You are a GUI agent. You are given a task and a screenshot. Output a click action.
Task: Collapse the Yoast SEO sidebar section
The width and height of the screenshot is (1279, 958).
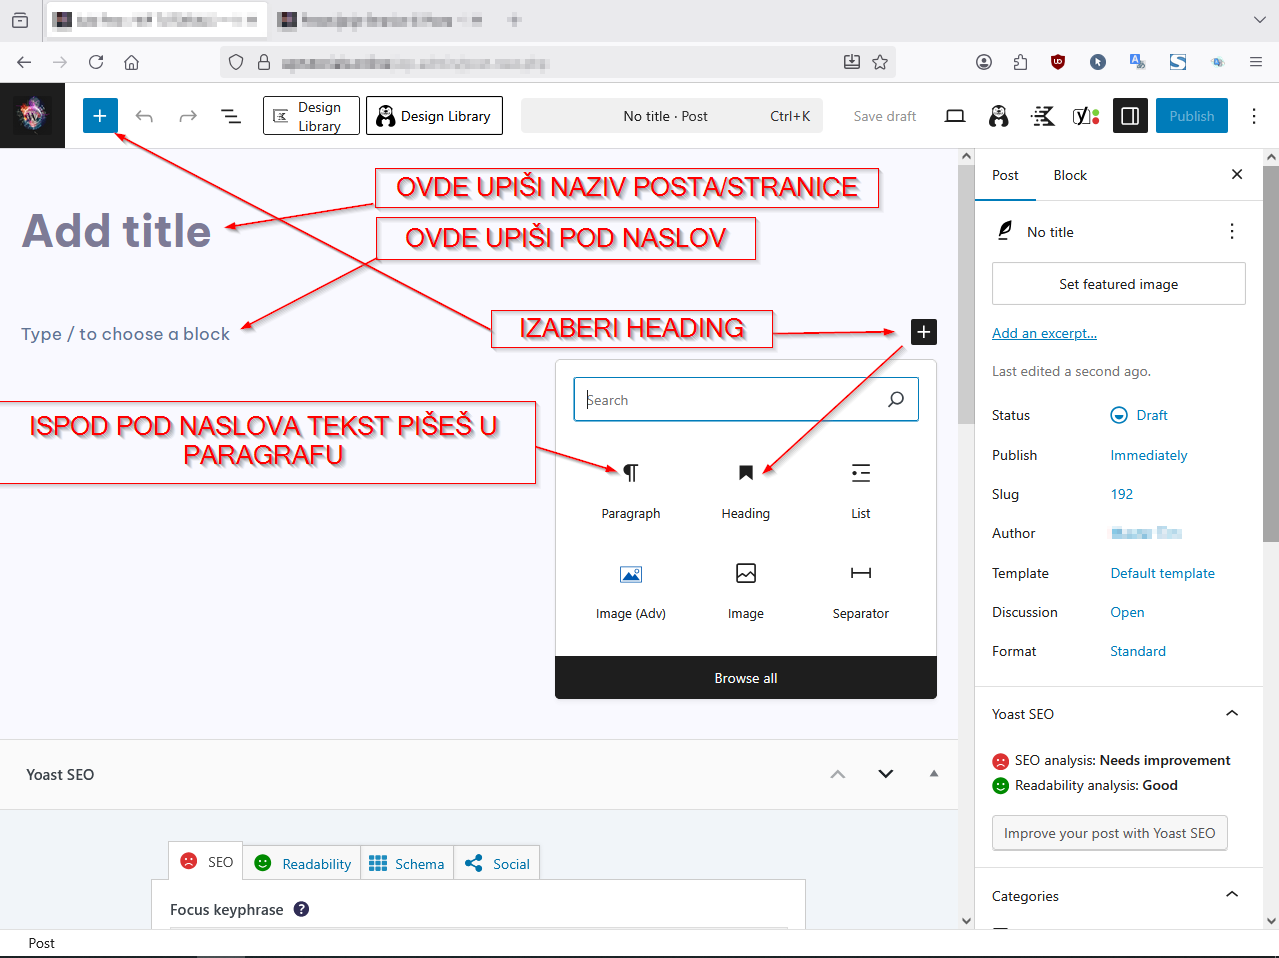[1231, 714]
